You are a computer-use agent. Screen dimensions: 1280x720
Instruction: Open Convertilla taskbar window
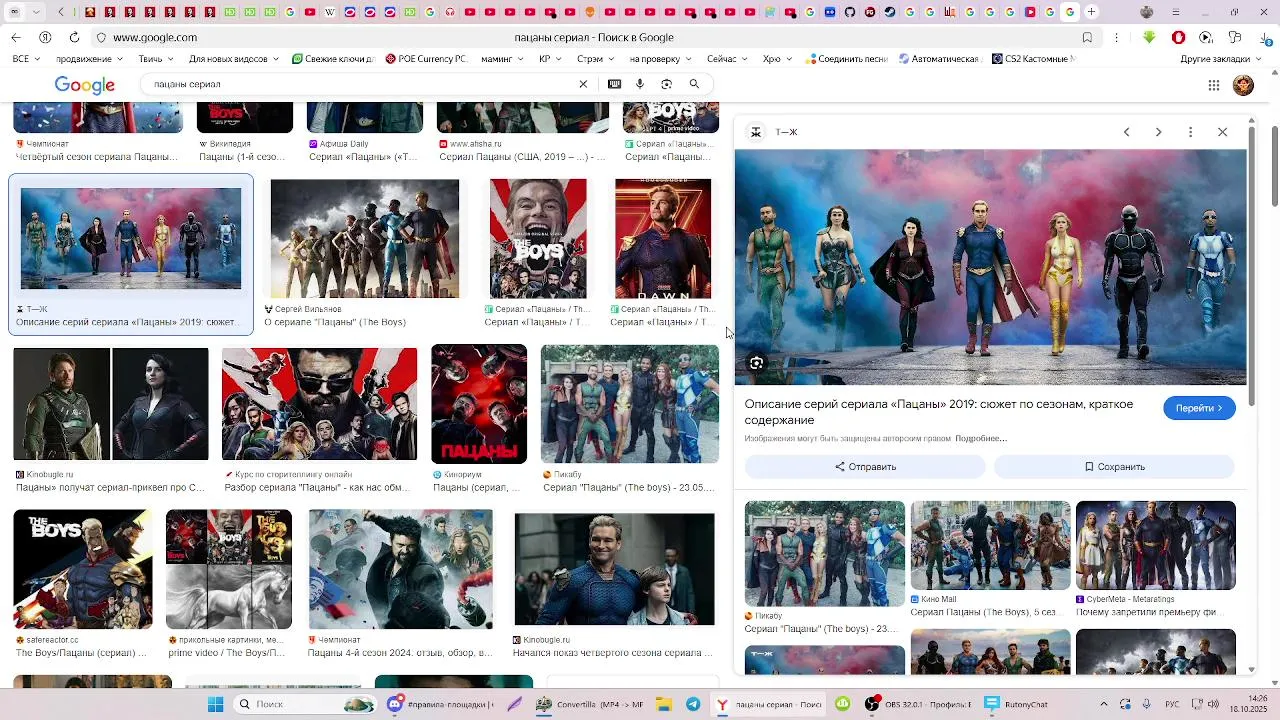tap(590, 704)
